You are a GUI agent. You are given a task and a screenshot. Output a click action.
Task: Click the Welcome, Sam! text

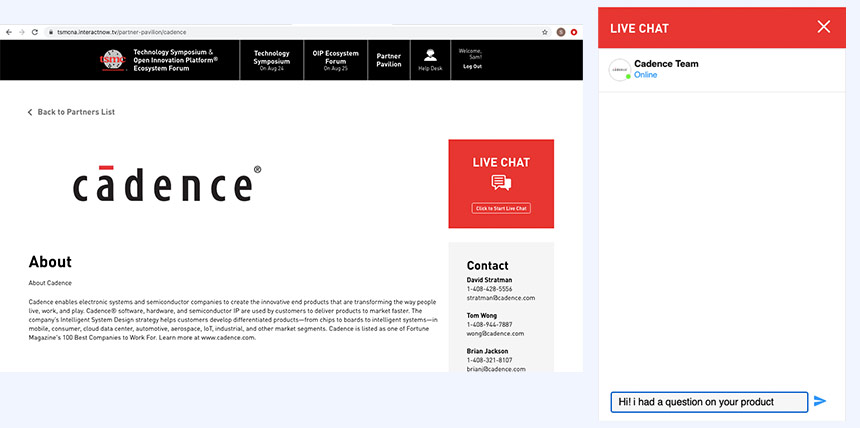coord(471,54)
